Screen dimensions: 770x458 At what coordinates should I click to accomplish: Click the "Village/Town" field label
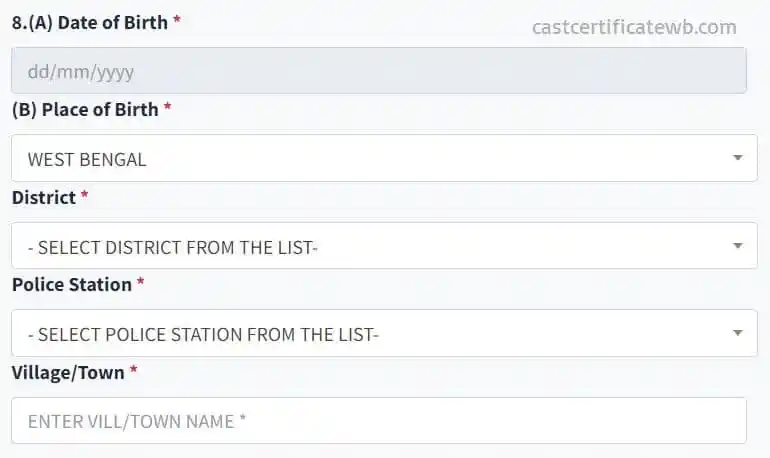[67, 372]
